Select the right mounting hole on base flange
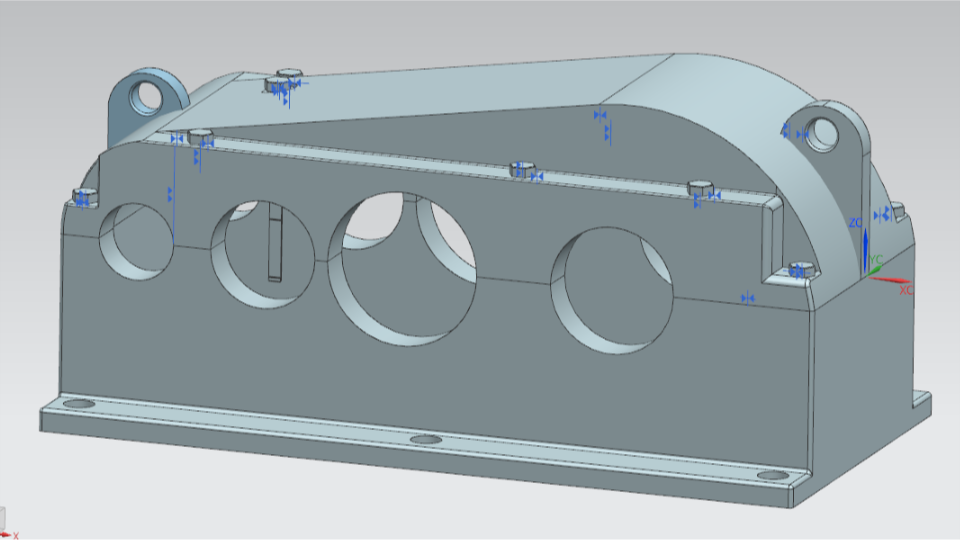This screenshot has height=540, width=960. point(773,475)
